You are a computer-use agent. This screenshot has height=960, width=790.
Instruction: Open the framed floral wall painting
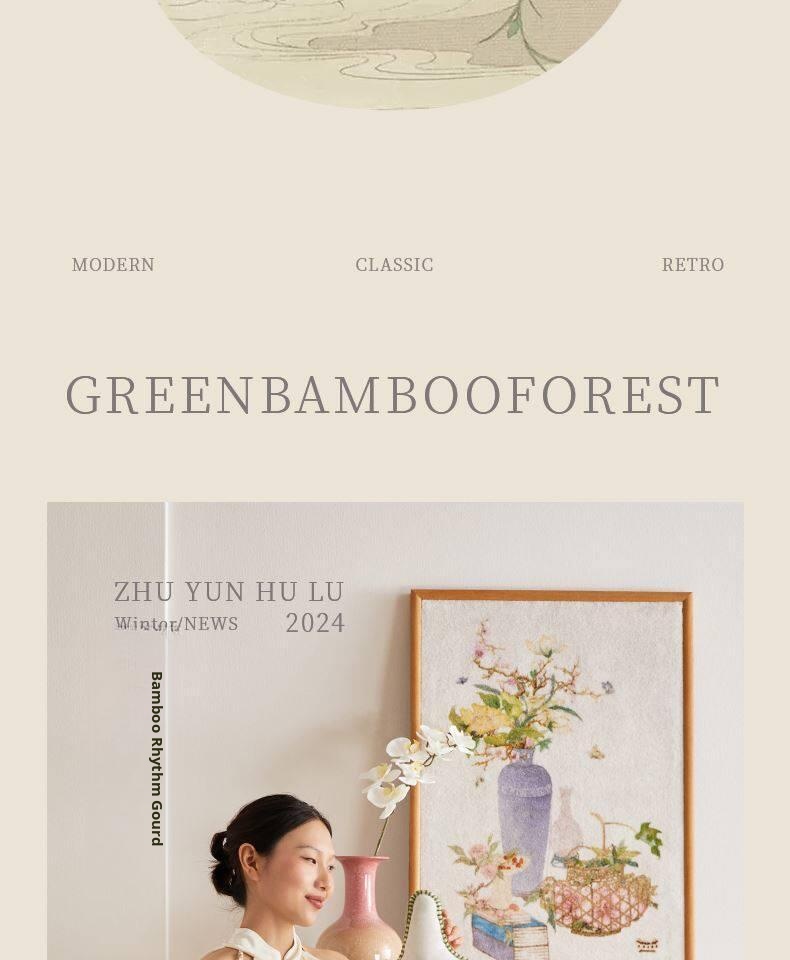[x=552, y=774]
